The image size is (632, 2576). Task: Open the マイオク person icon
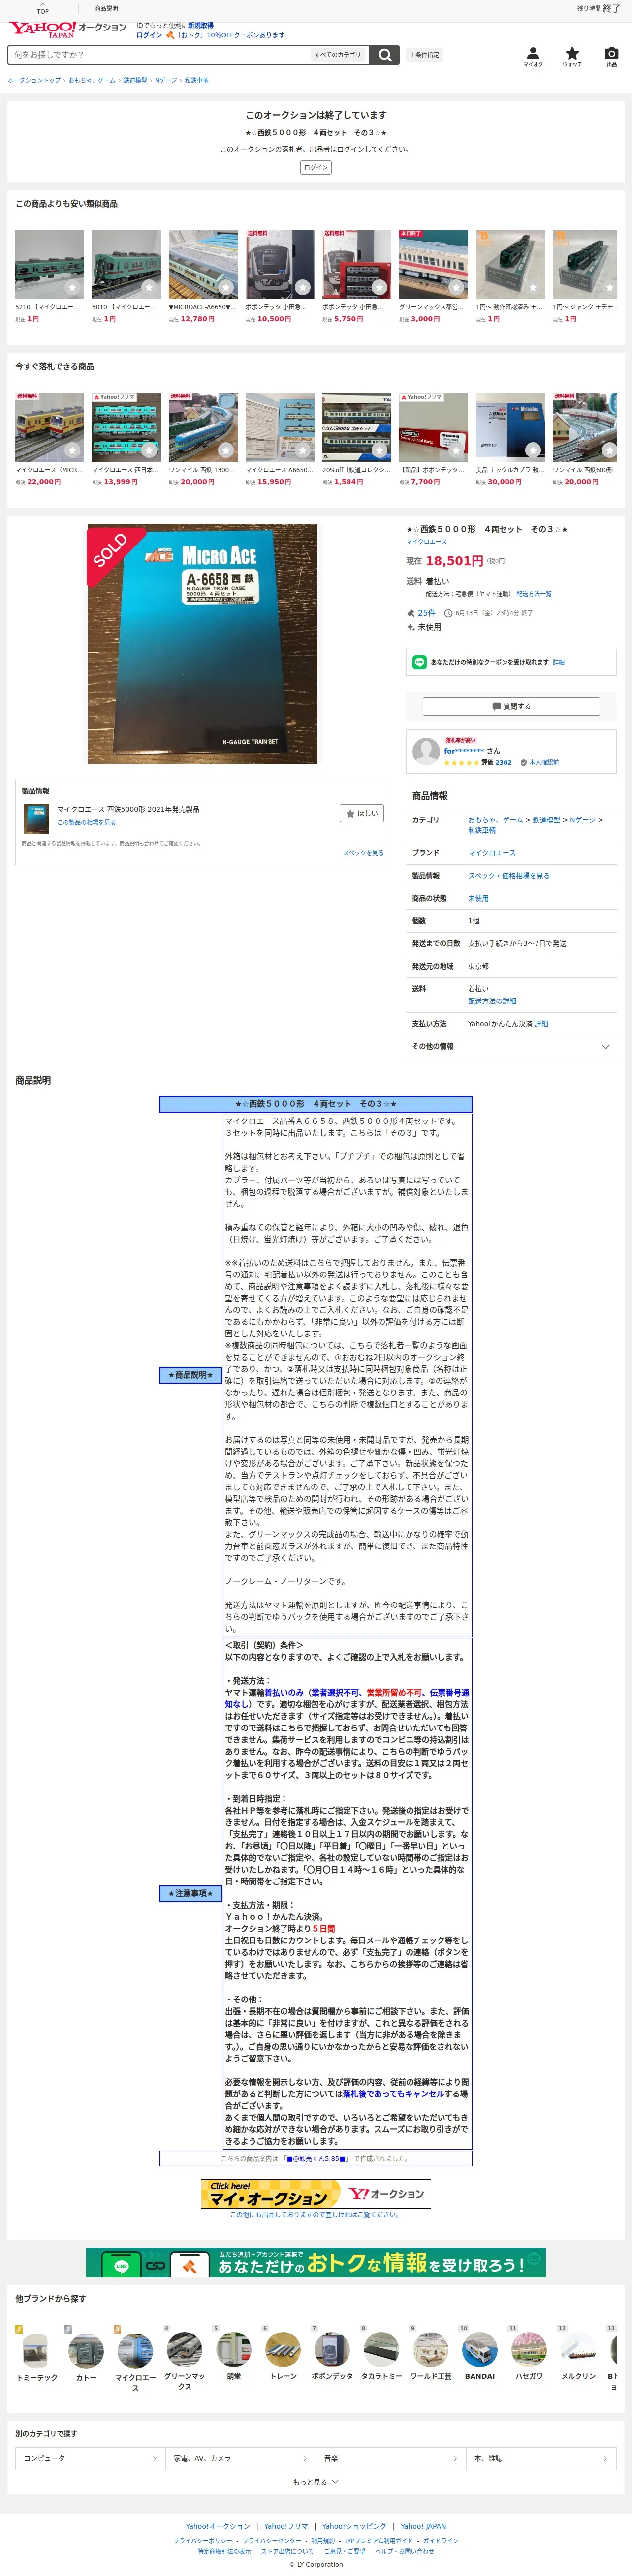pyautogui.click(x=533, y=56)
